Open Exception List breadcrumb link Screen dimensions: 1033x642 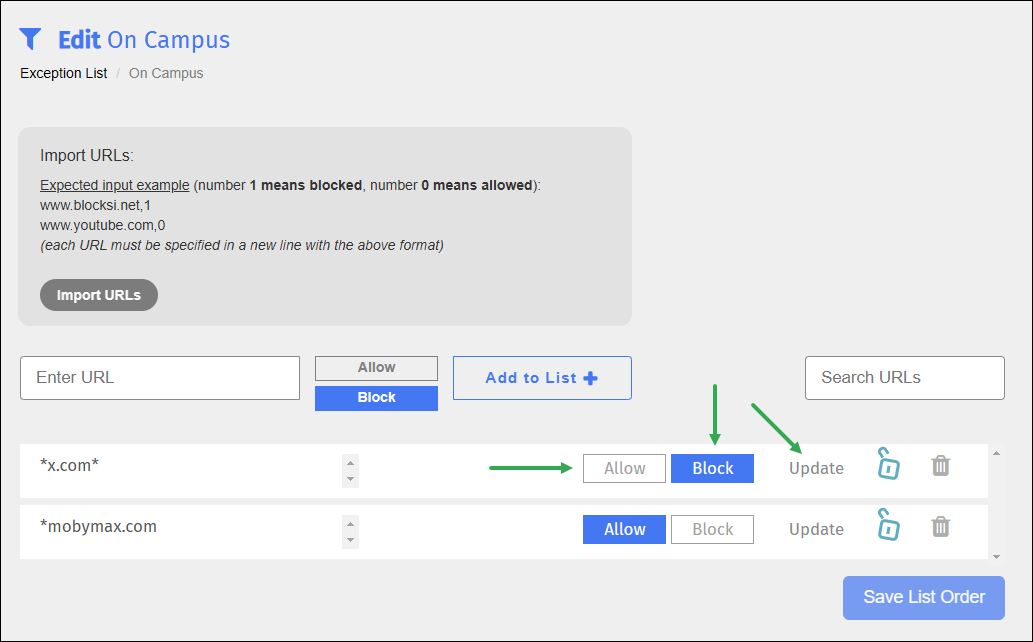point(63,73)
